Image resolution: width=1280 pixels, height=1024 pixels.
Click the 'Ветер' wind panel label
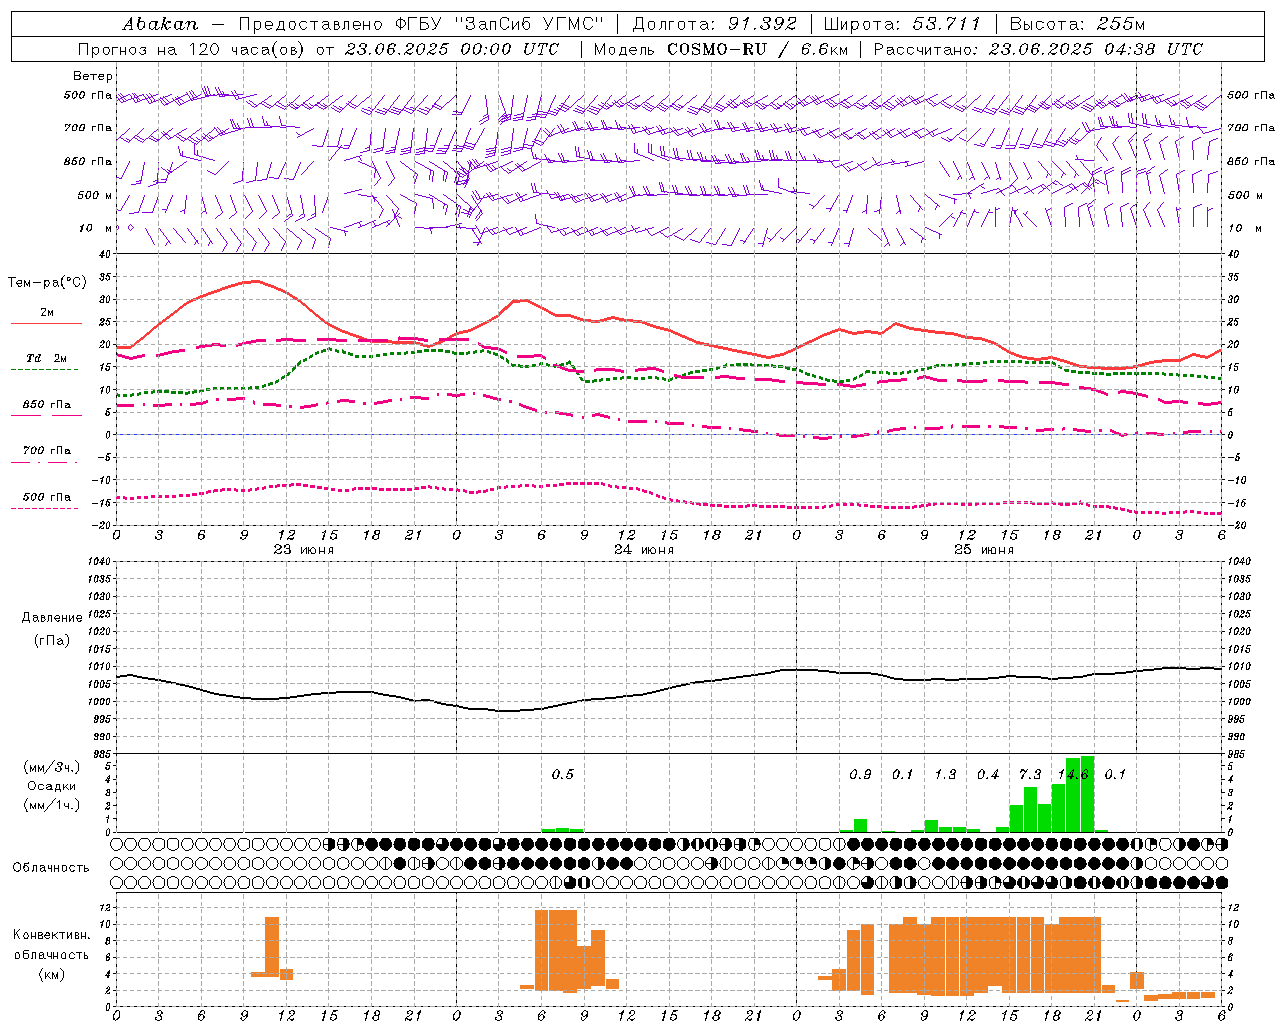point(93,76)
